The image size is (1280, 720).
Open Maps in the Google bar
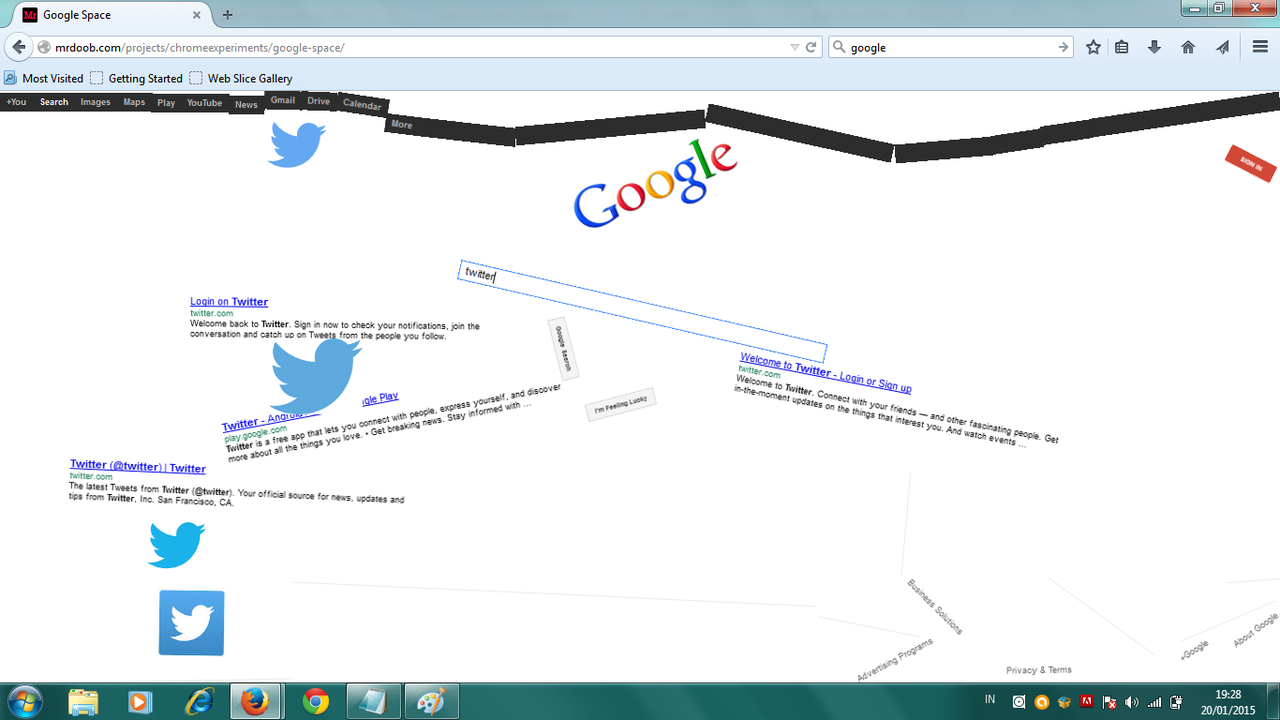tap(134, 102)
